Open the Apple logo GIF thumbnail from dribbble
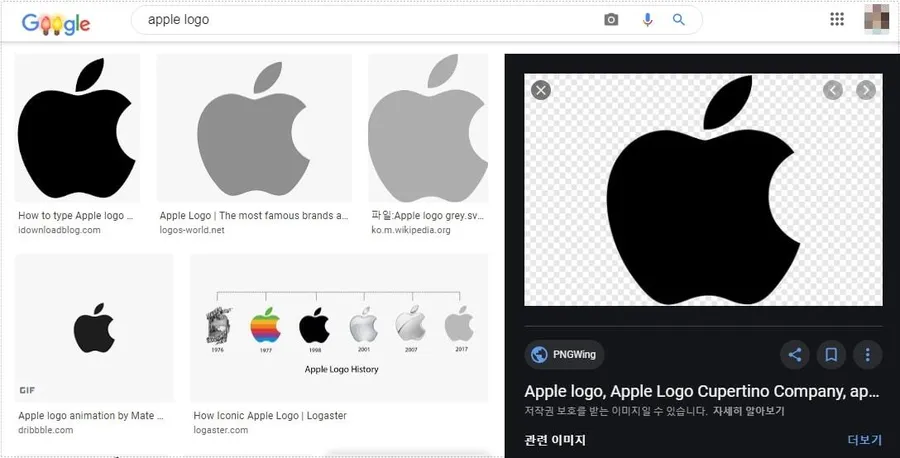This screenshot has width=900, height=458. tap(94, 328)
